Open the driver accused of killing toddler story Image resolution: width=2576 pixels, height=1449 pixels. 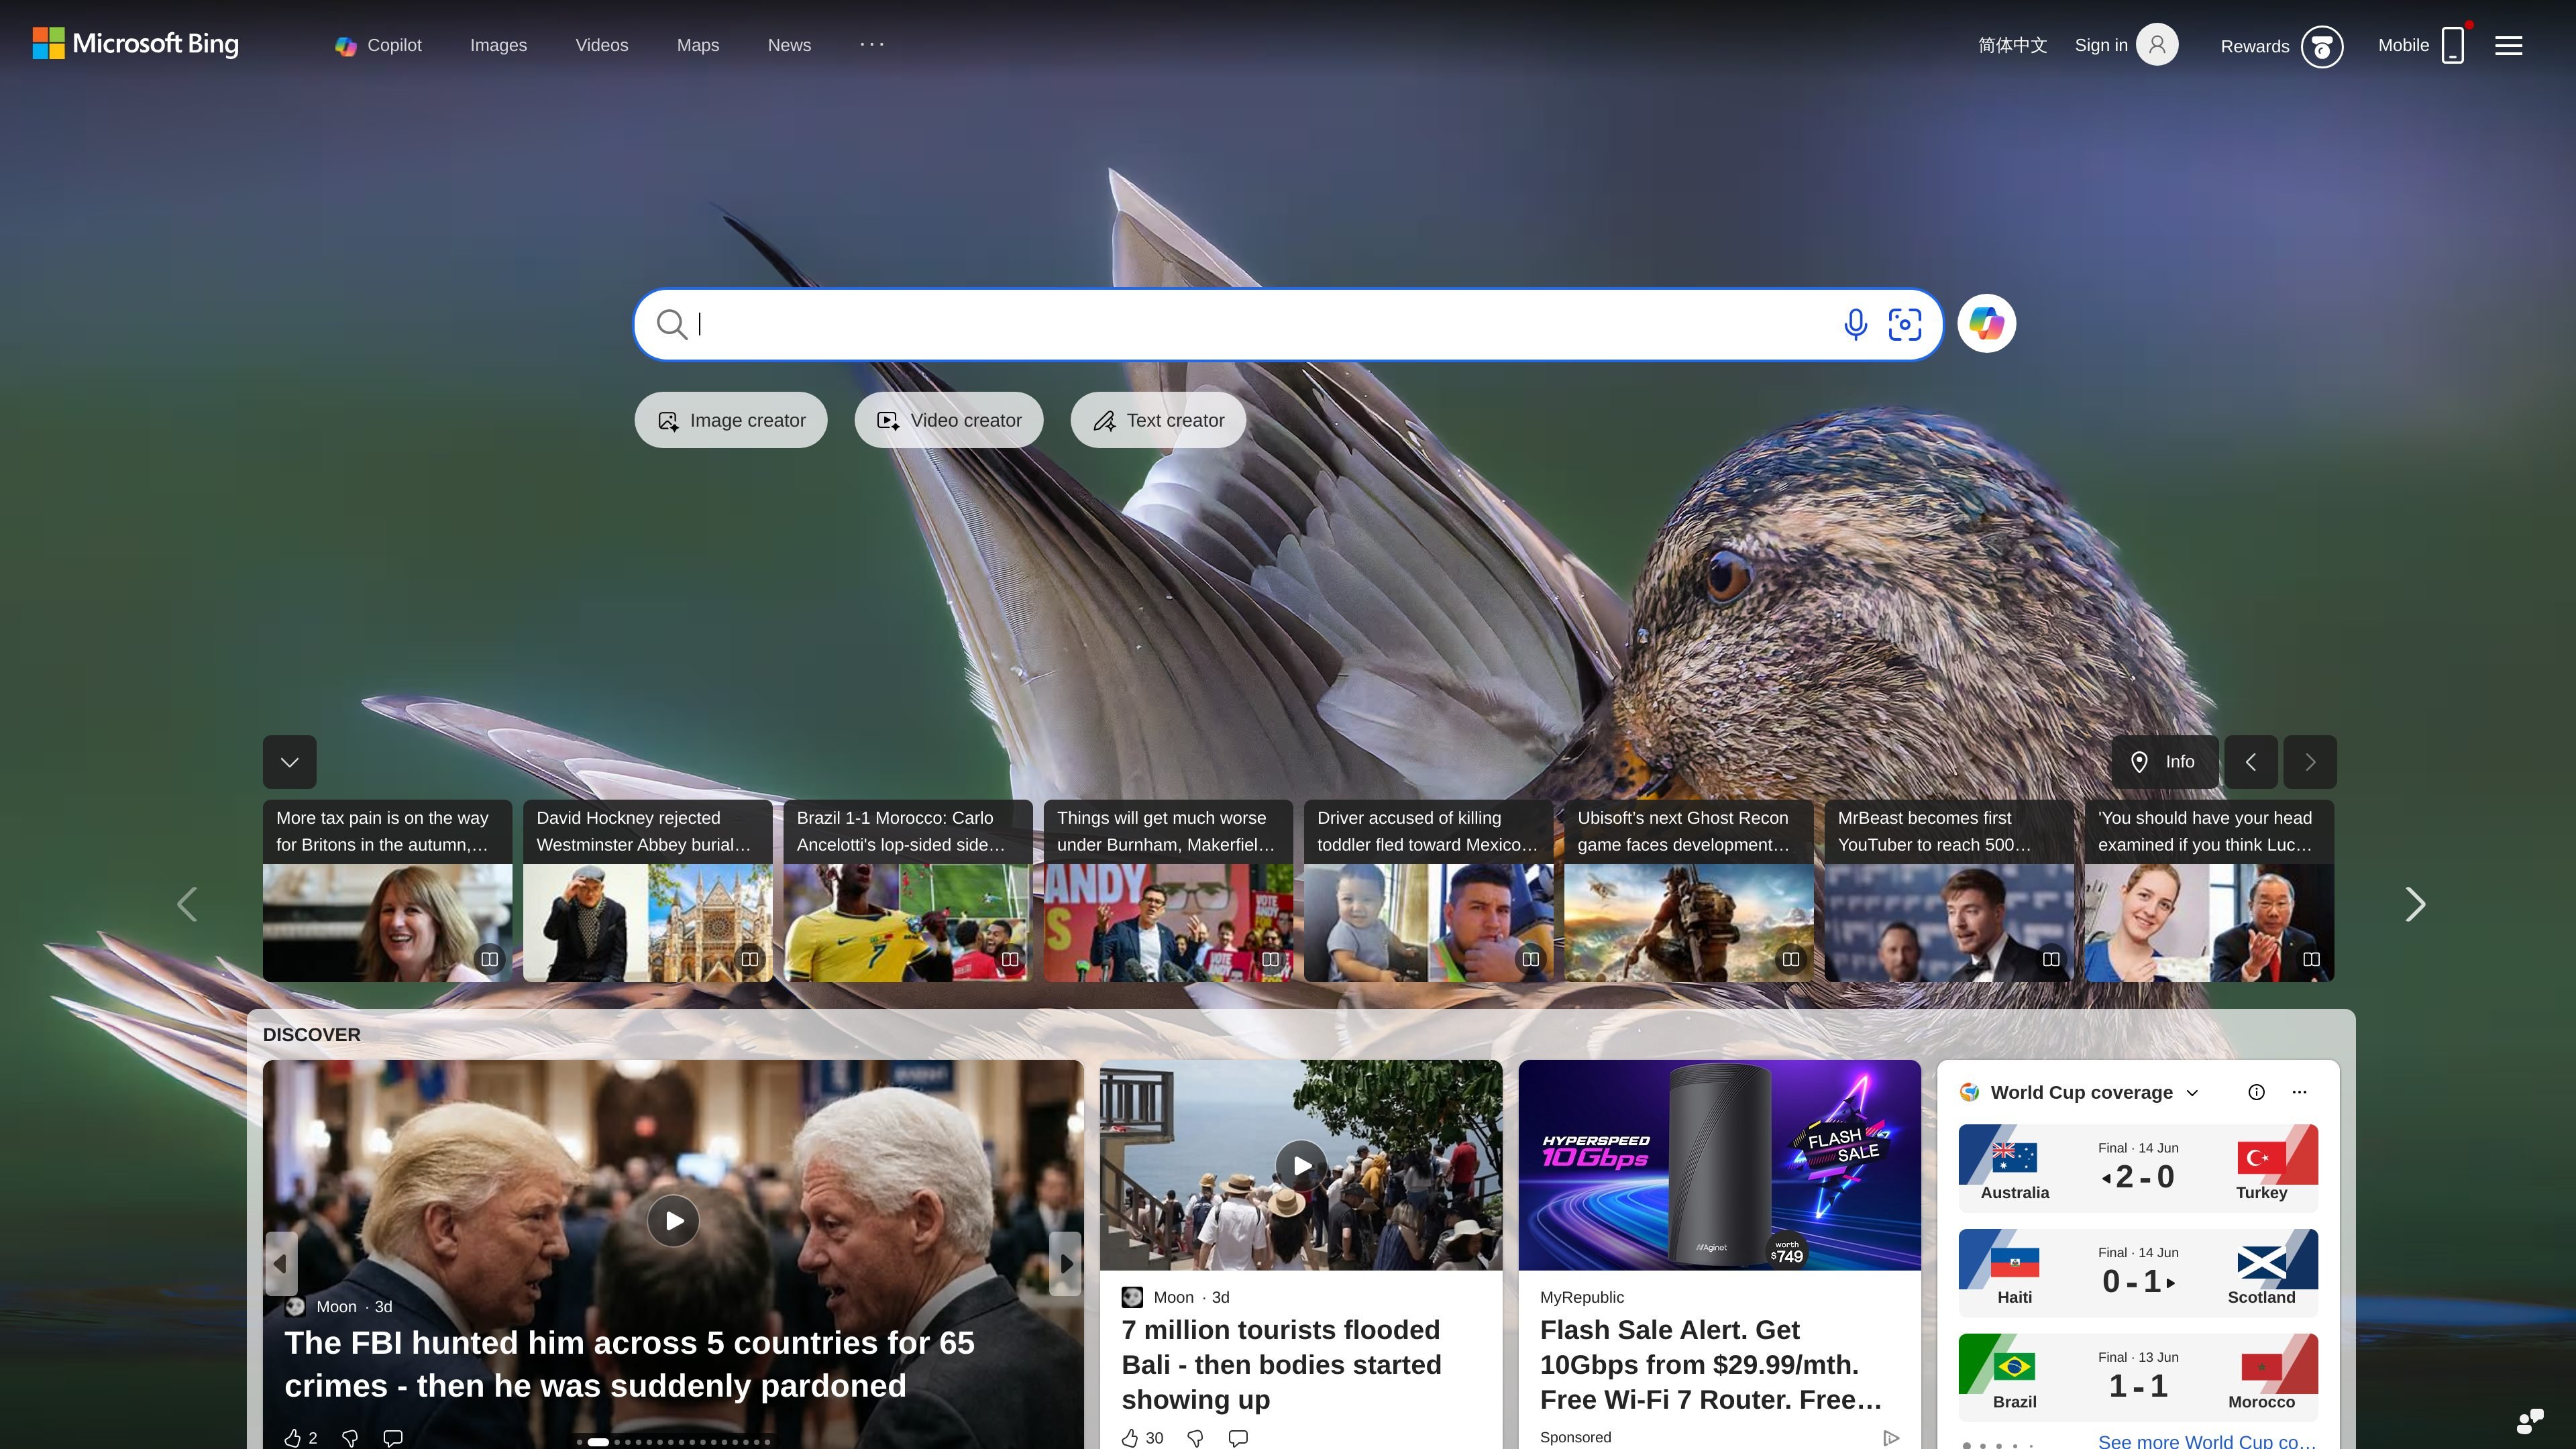pos(1428,890)
